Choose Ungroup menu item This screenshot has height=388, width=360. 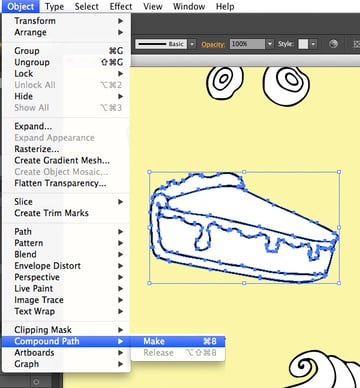click(66, 62)
